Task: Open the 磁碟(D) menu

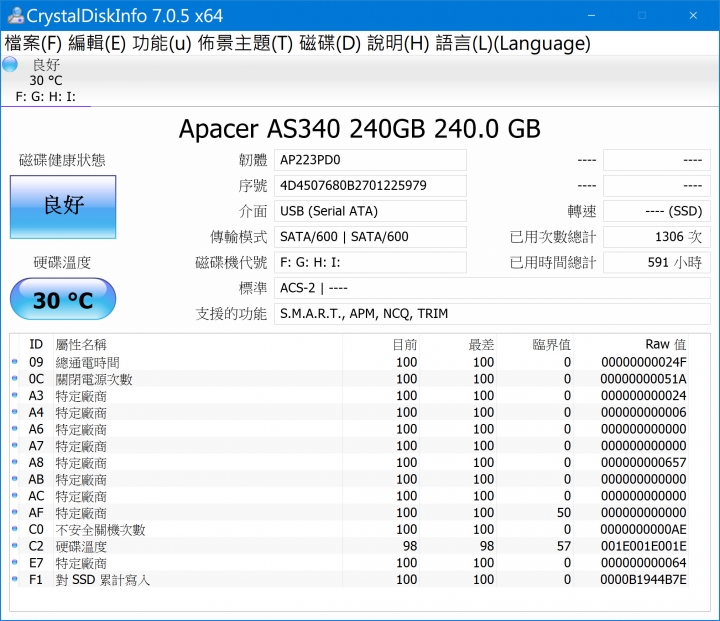Action: [x=330, y=44]
